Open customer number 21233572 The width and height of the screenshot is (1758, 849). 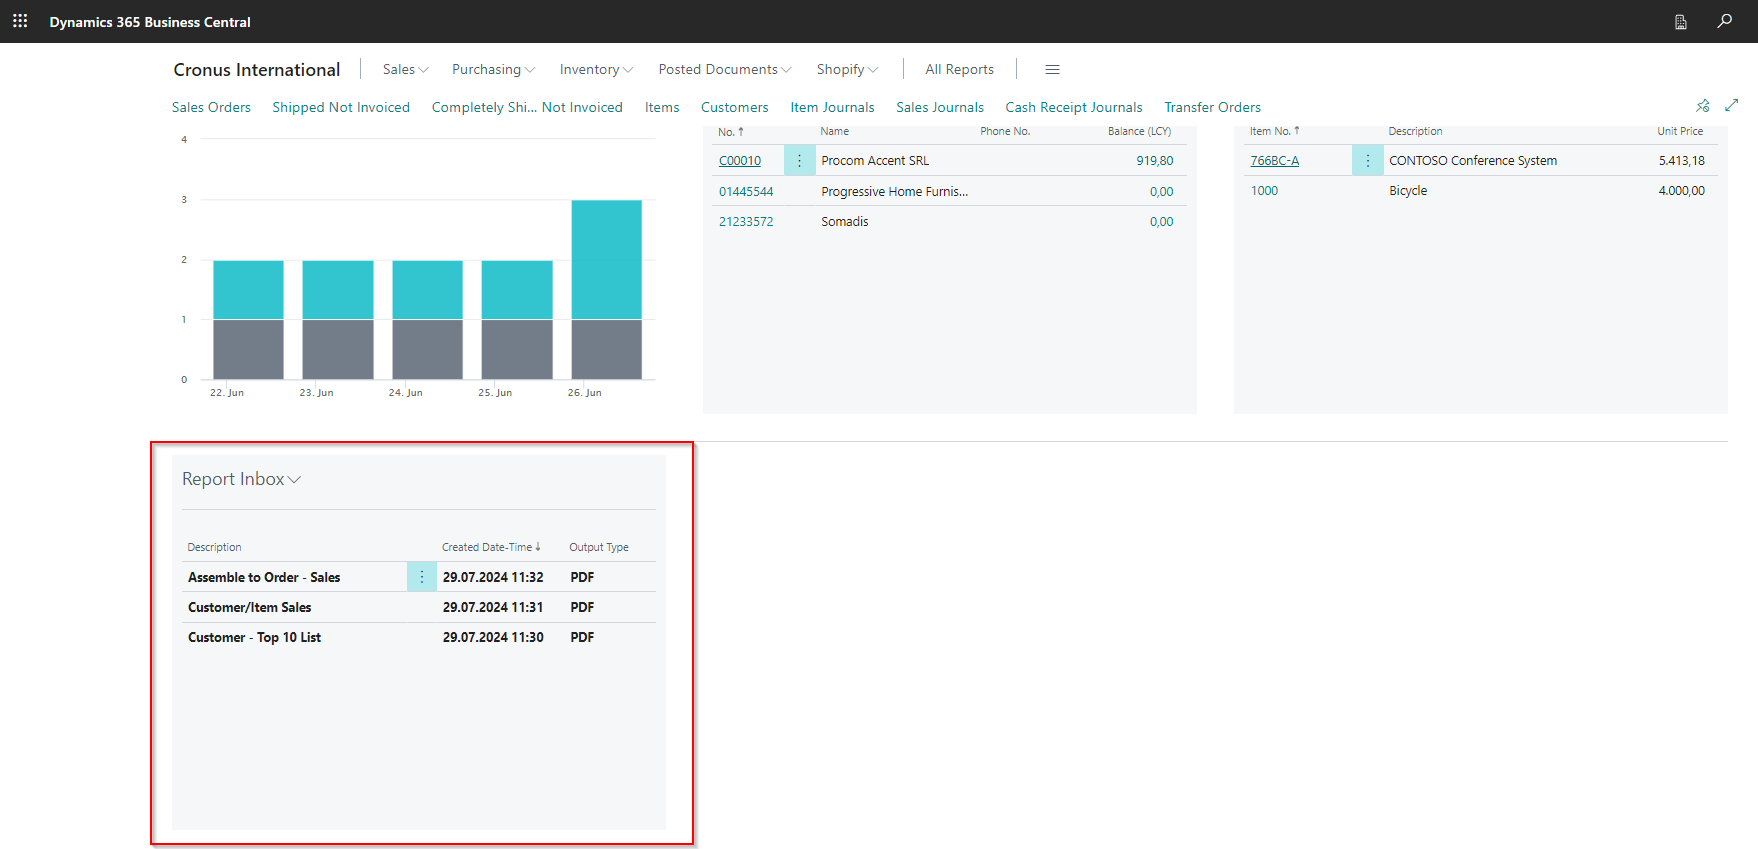(x=746, y=221)
